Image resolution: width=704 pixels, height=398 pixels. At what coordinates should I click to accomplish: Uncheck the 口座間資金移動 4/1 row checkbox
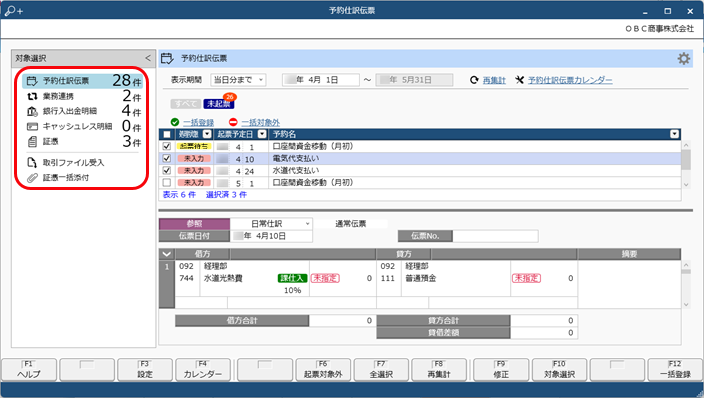point(167,146)
